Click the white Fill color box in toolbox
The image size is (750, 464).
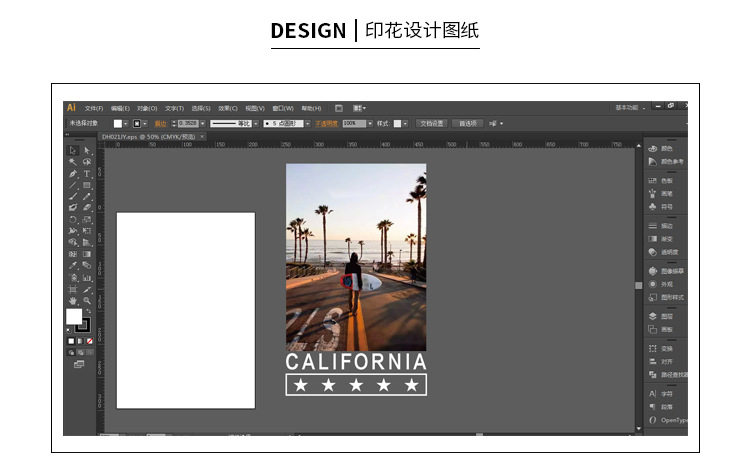click(74, 317)
